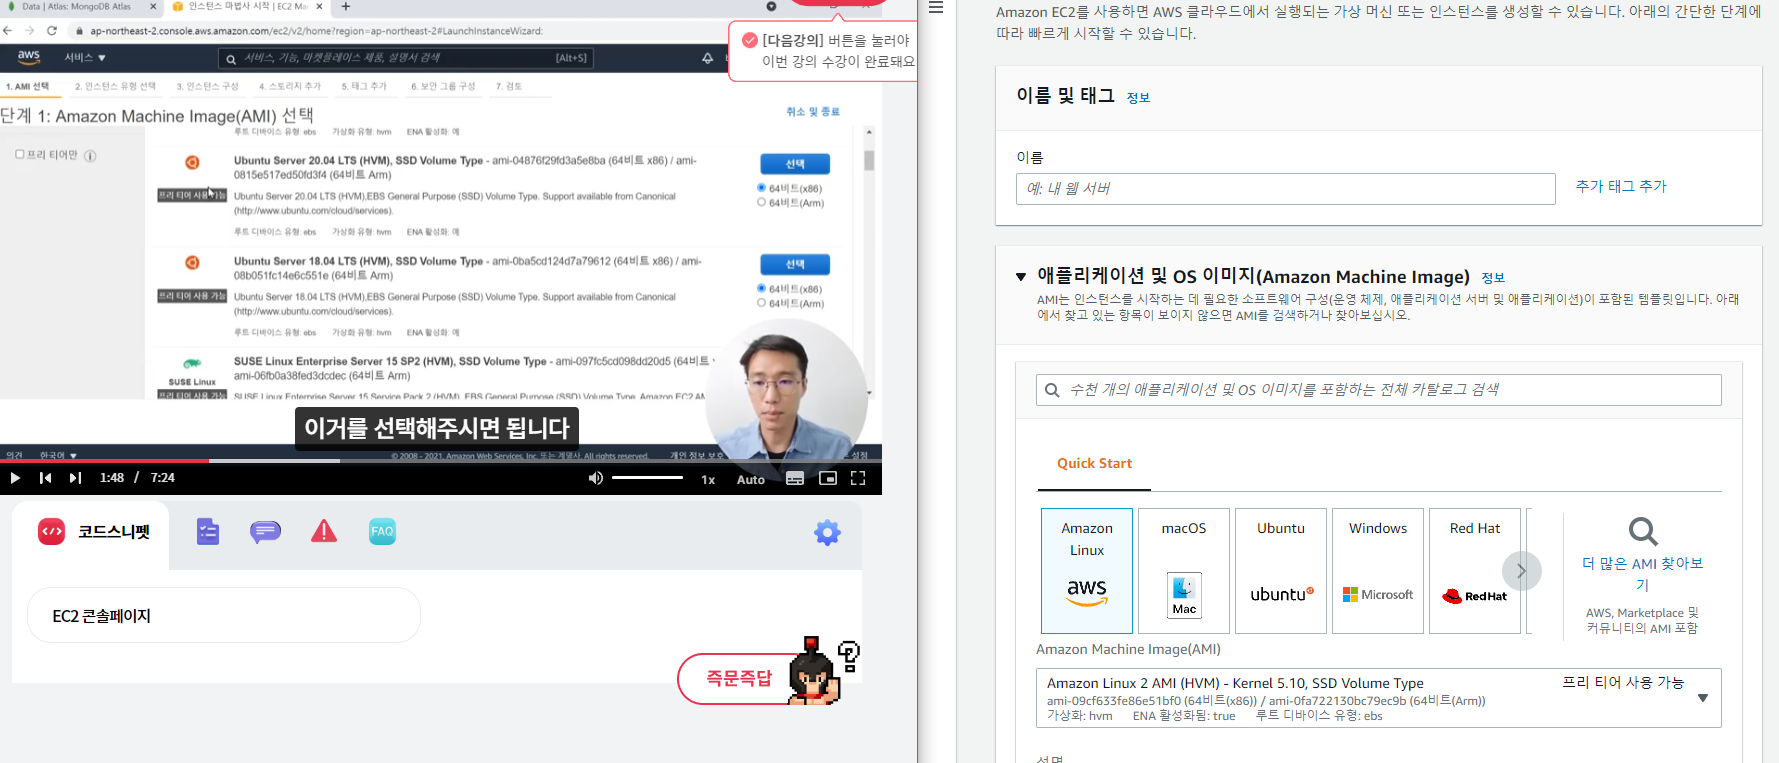Open the Auto video quality selector

coord(751,480)
